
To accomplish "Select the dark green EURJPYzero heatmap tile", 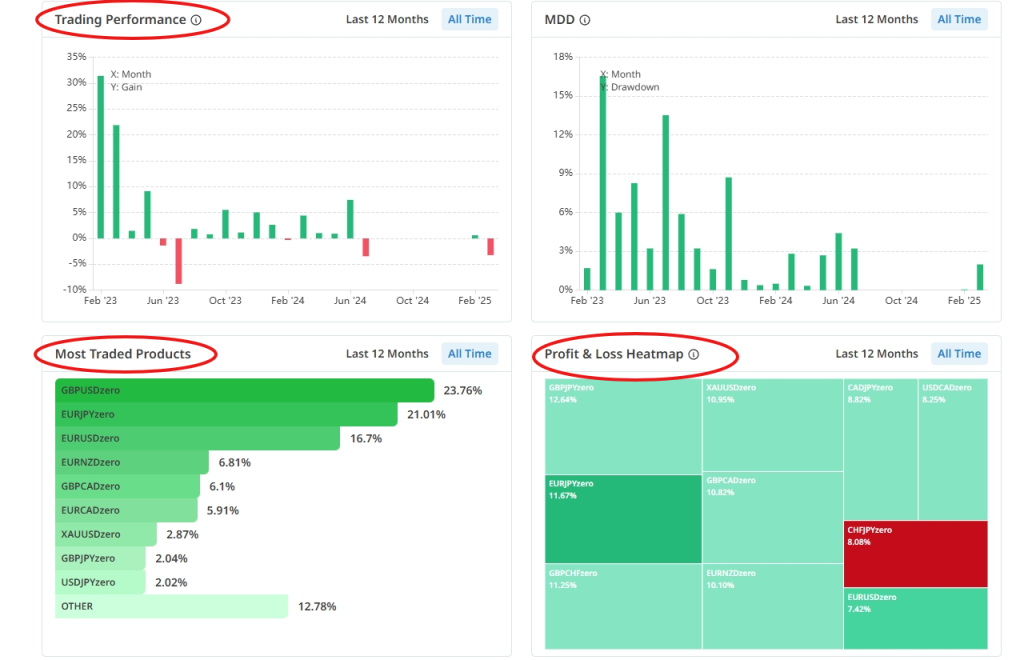I will pyautogui.click(x=622, y=518).
